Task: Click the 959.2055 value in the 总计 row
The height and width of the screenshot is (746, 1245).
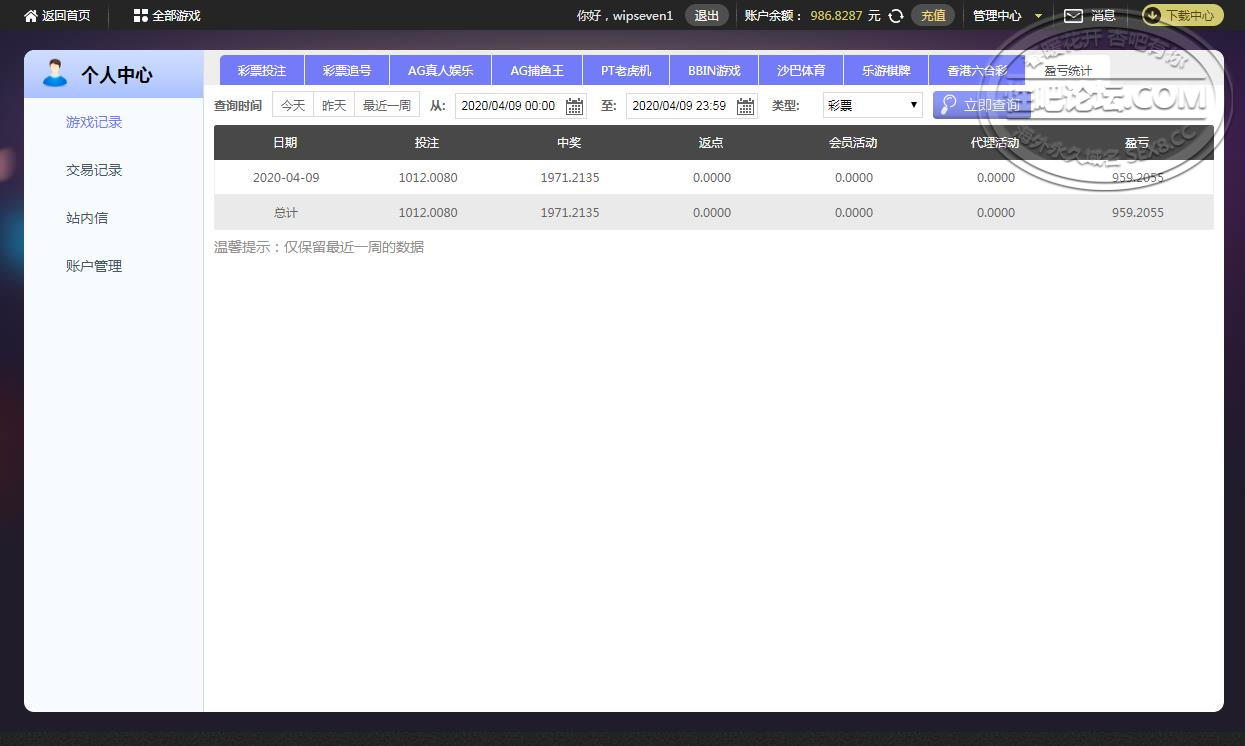Action: tap(1138, 213)
